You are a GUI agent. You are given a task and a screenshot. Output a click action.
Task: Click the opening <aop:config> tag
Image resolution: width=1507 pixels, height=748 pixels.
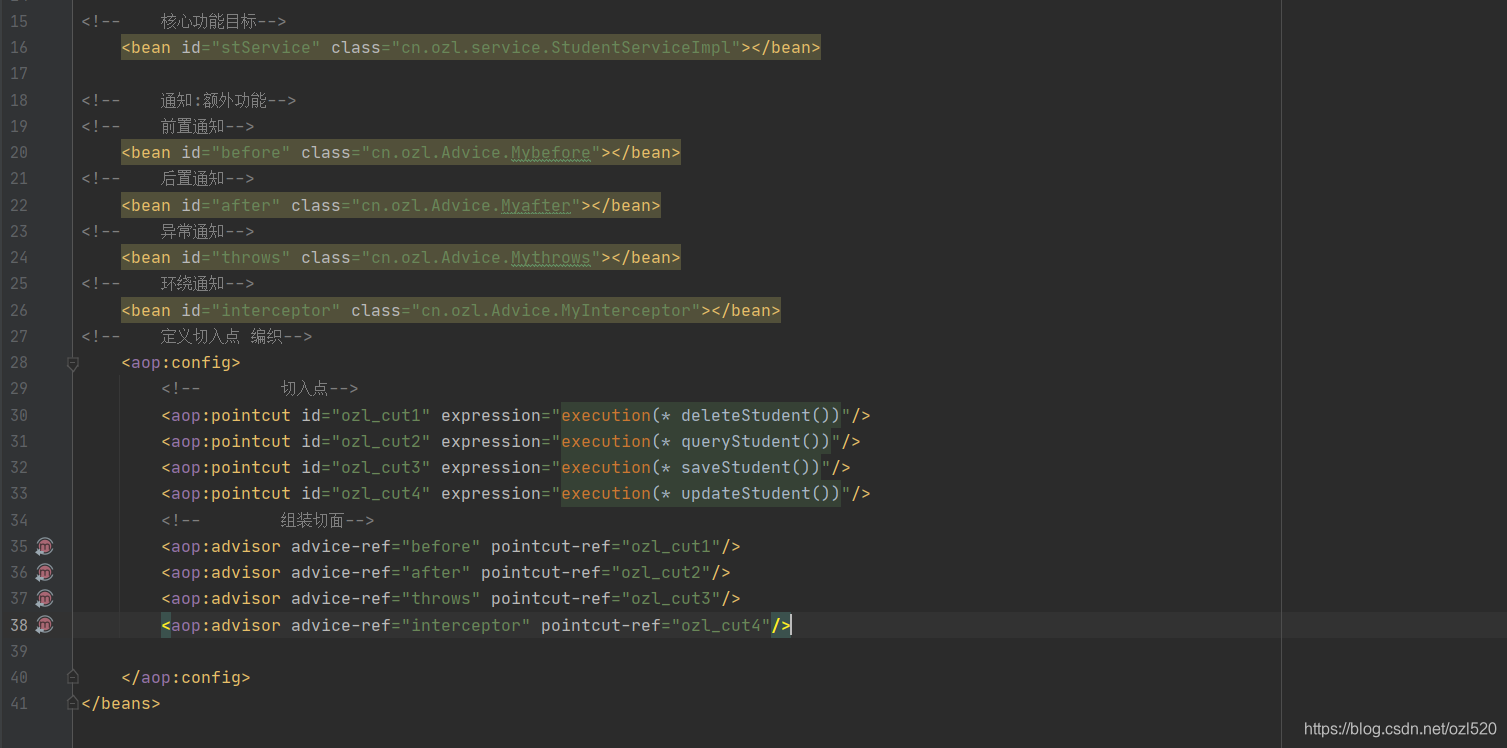coord(181,363)
